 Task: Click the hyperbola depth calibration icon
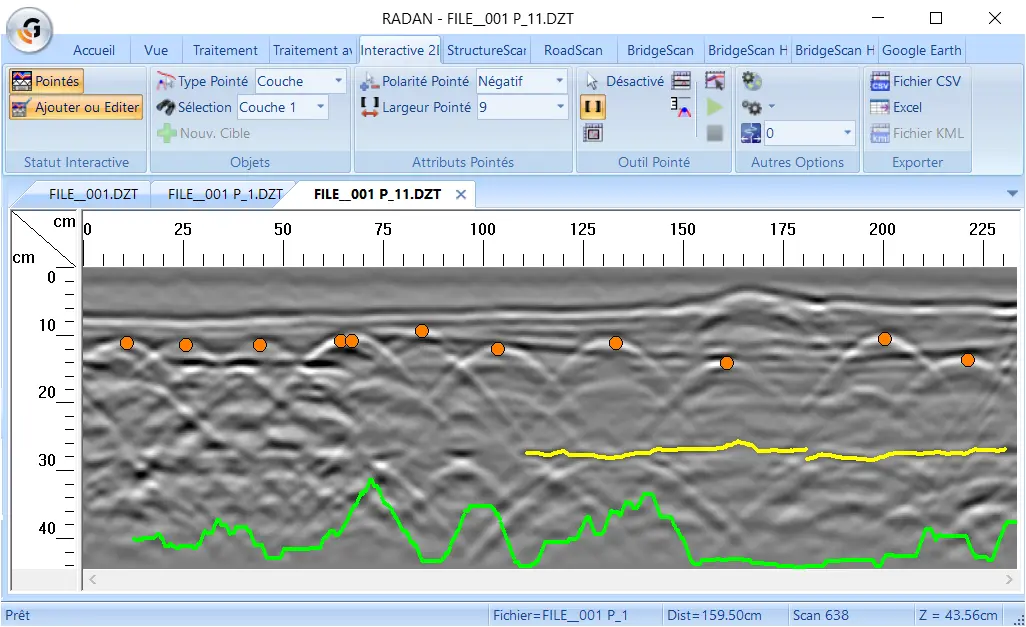tap(681, 107)
